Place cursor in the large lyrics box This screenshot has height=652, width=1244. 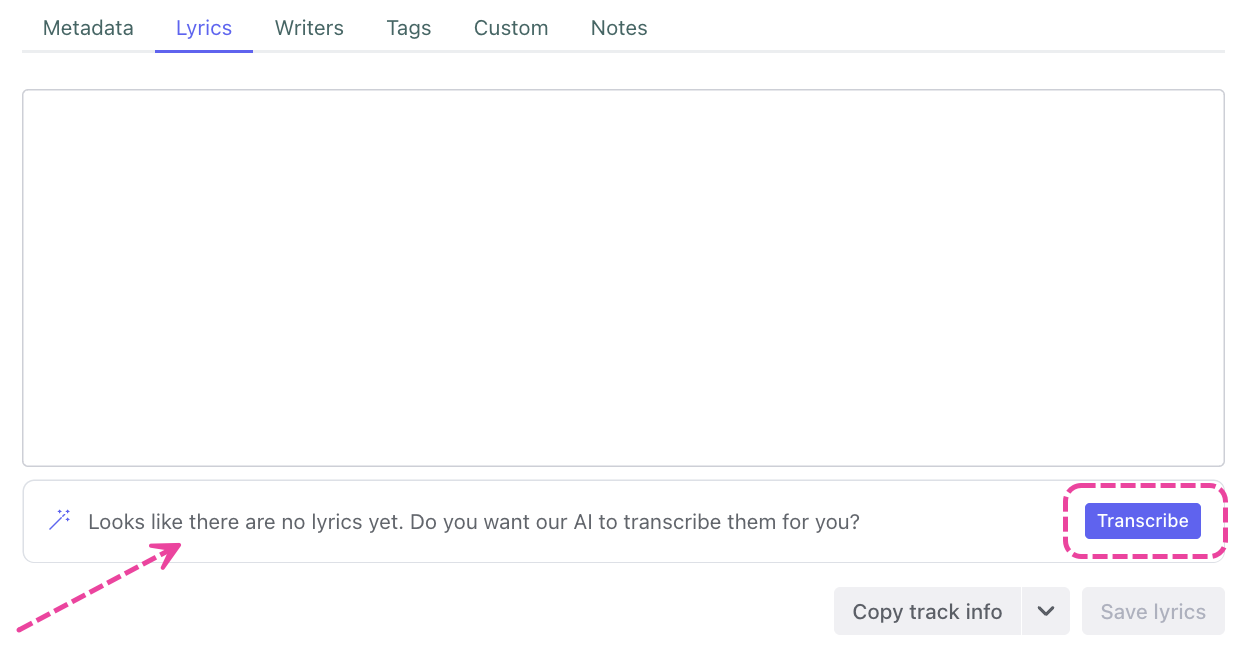tap(623, 277)
